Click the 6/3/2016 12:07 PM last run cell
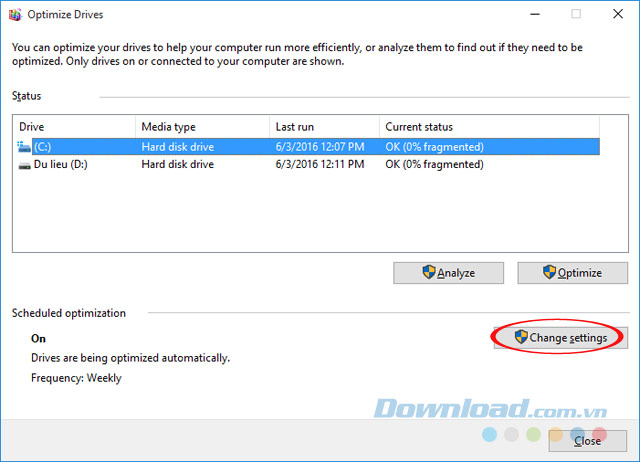This screenshot has height=462, width=640. (x=320, y=147)
